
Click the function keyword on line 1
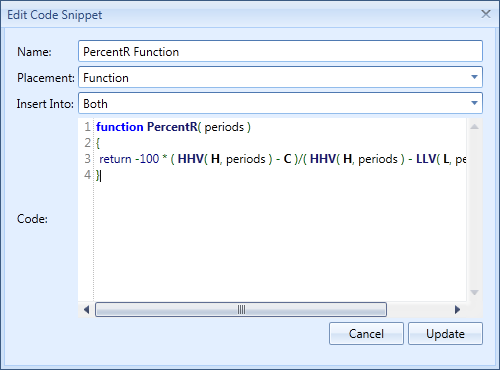120,127
